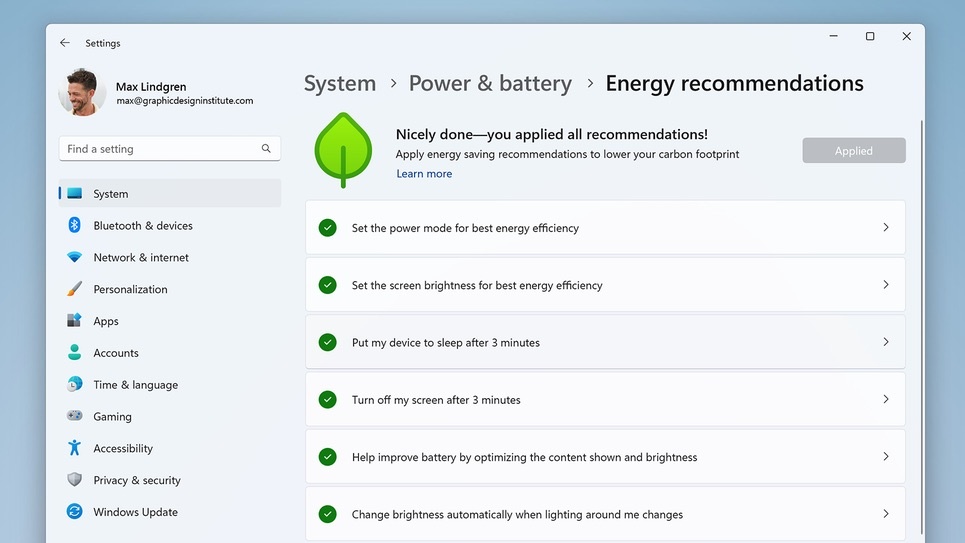This screenshot has height=543, width=965.
Task: Click green checkmark beside device sleep recommendation
Action: coord(327,342)
